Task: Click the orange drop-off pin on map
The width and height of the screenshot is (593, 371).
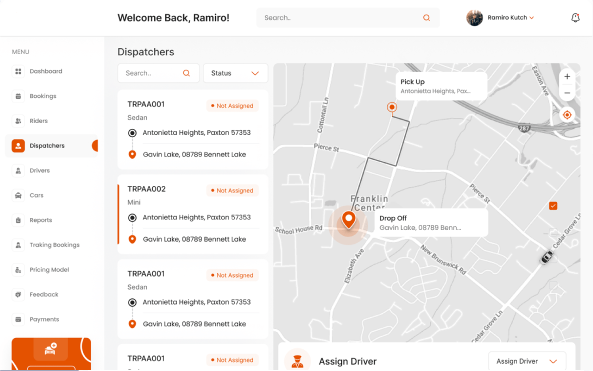Action: (x=348, y=220)
